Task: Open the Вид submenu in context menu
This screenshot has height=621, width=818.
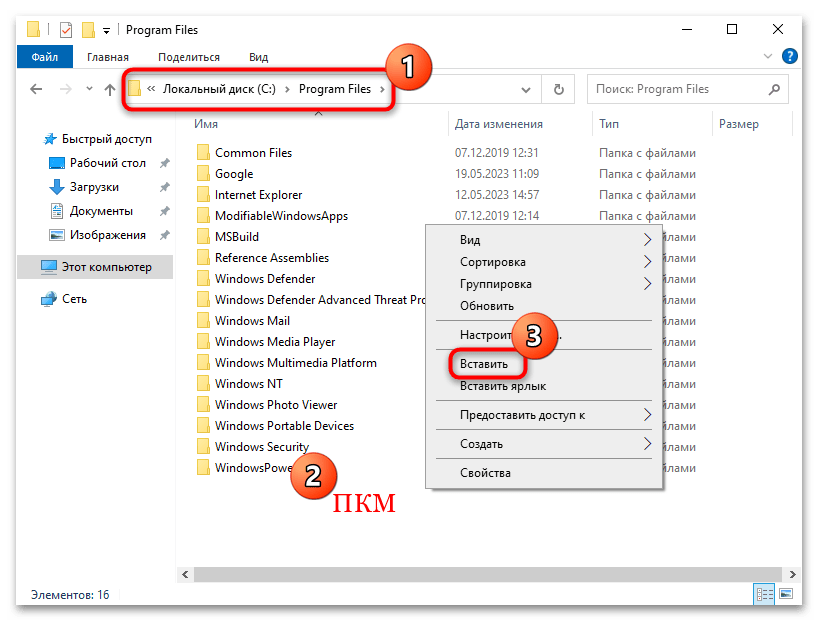Action: coord(544,240)
